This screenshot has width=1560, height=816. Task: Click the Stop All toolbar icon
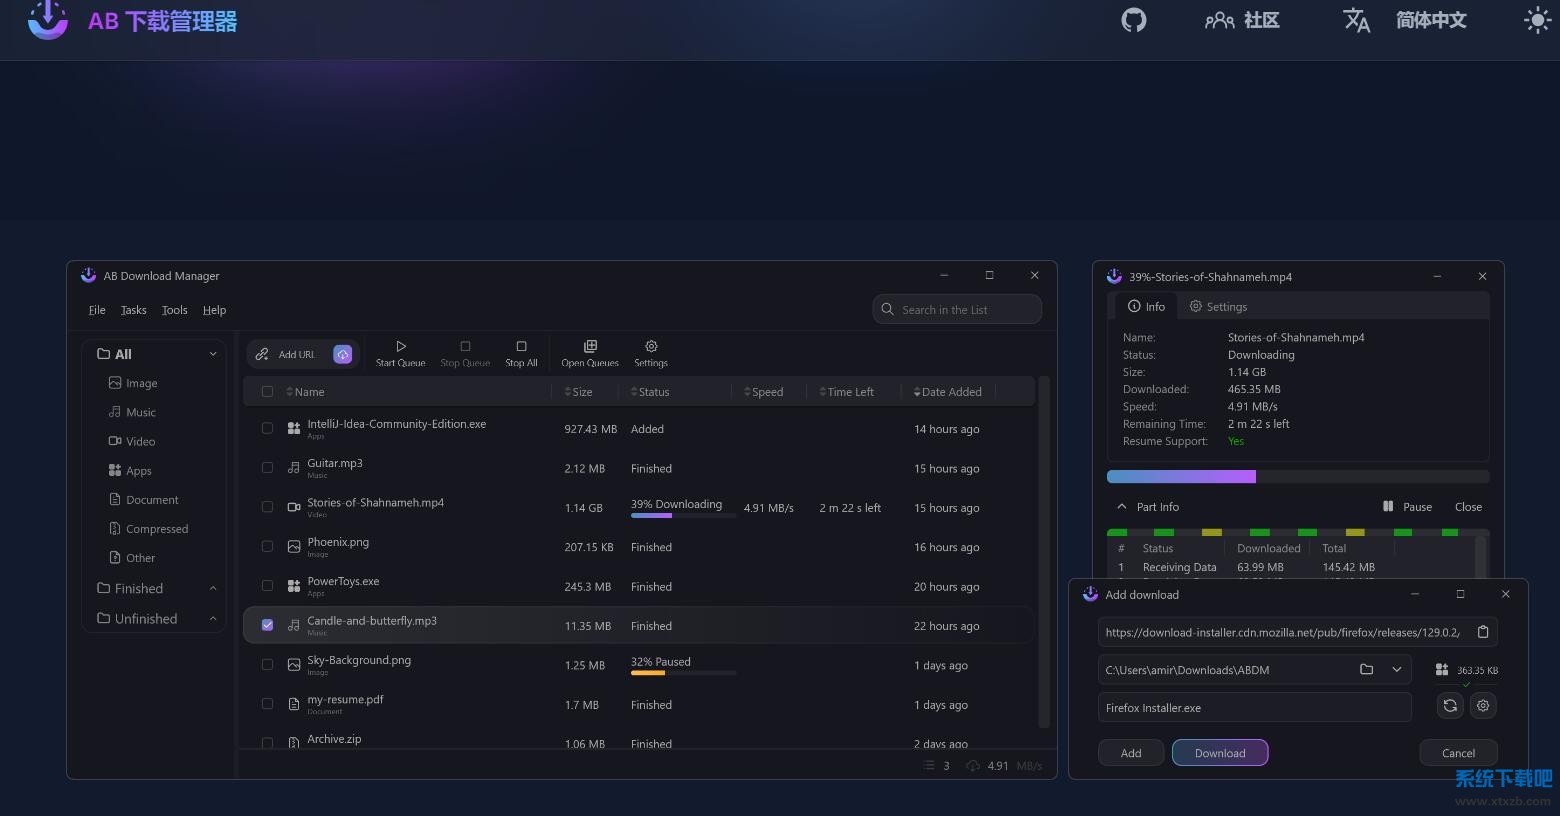click(x=521, y=346)
